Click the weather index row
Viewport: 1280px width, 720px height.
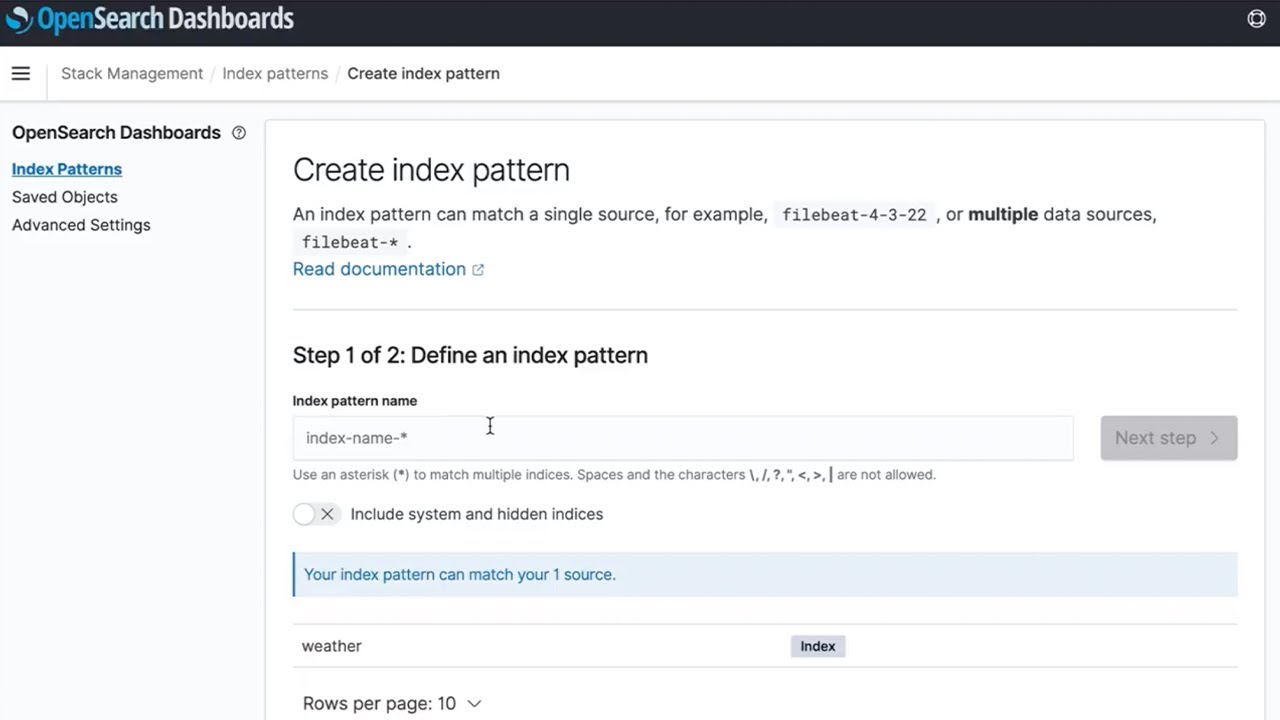pos(765,646)
